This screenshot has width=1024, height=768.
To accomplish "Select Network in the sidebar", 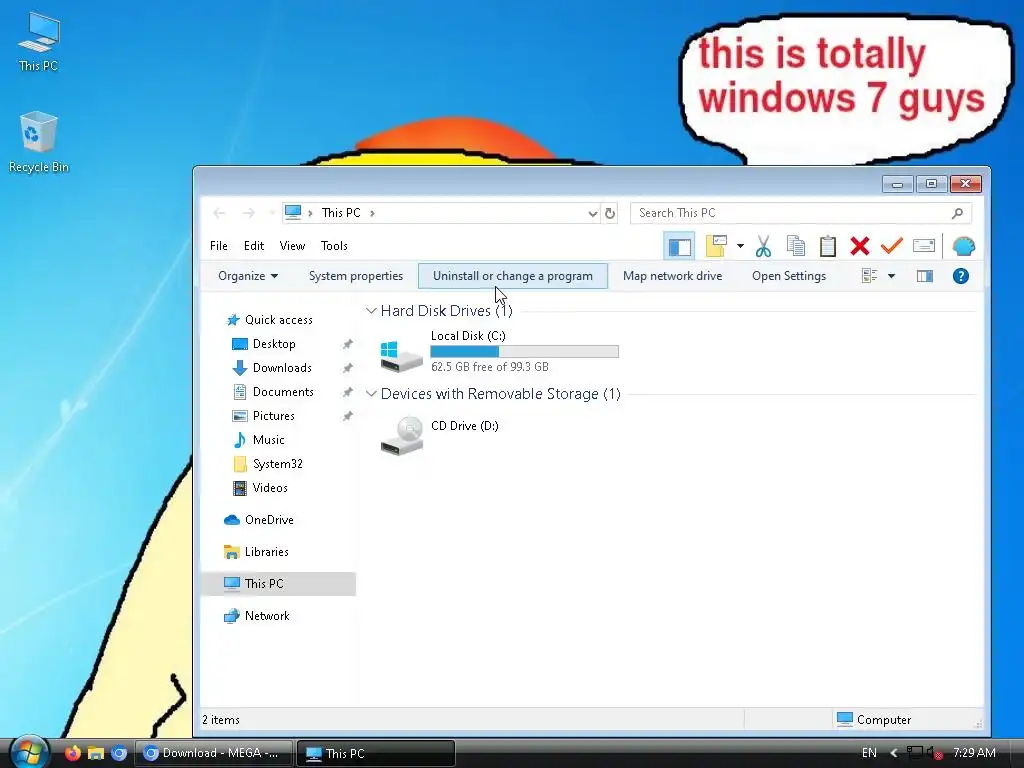I will [x=266, y=616].
